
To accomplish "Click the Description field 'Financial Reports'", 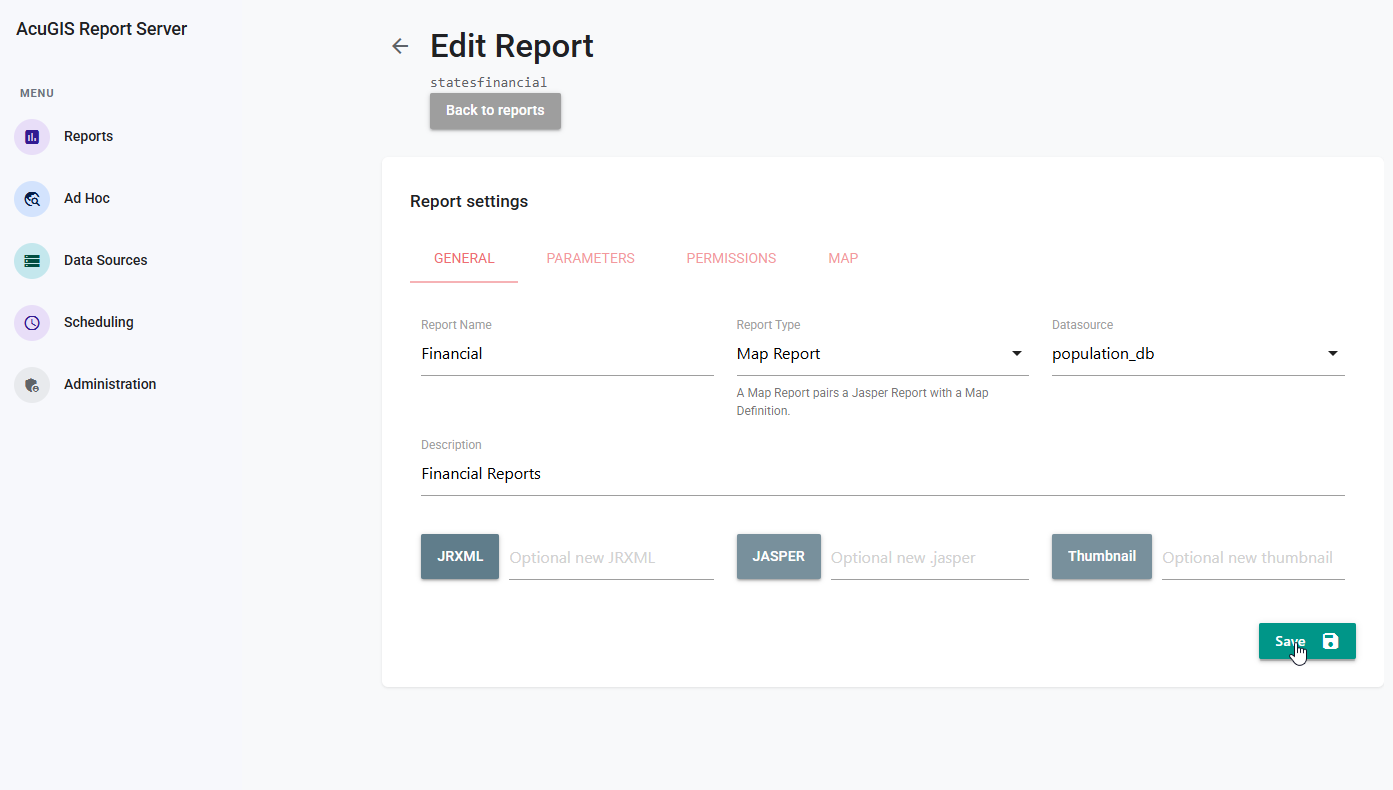I will tap(883, 474).
